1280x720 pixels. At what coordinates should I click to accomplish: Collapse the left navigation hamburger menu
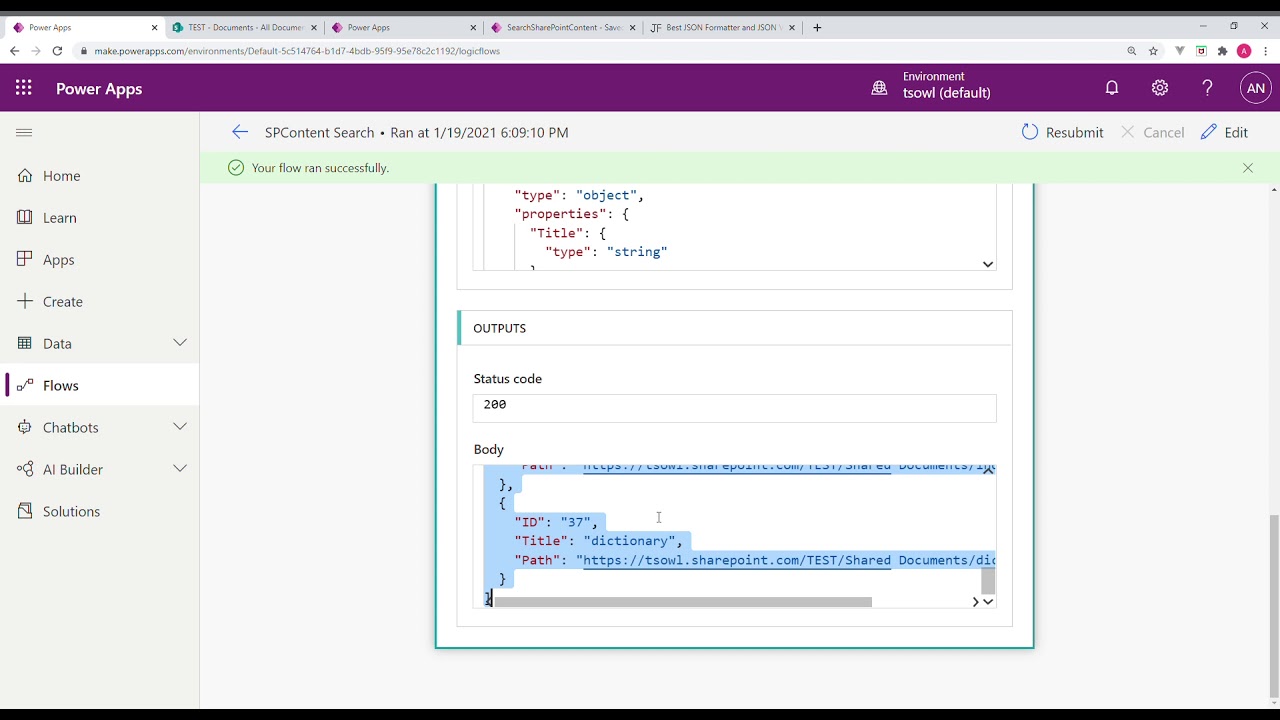point(24,132)
